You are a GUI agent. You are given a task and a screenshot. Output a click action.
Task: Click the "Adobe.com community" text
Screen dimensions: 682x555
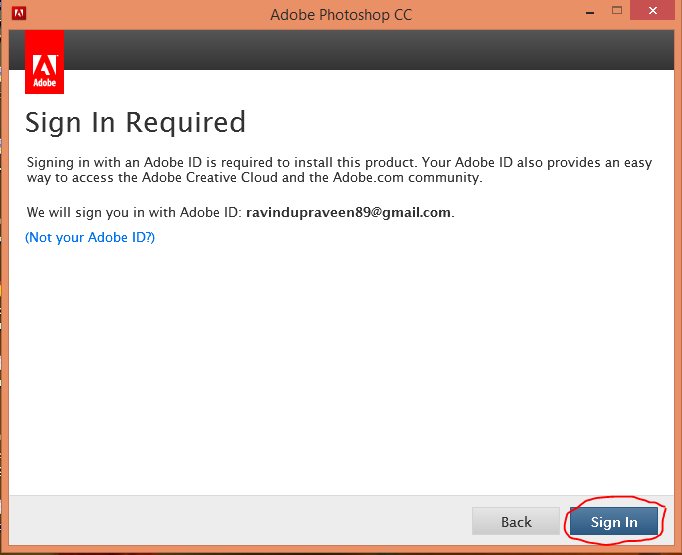click(x=407, y=177)
